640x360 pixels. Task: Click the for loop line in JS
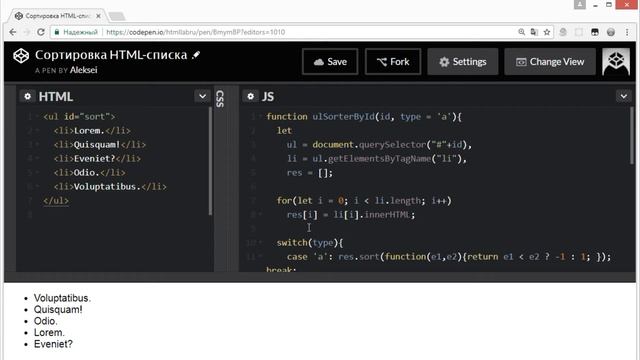(364, 200)
